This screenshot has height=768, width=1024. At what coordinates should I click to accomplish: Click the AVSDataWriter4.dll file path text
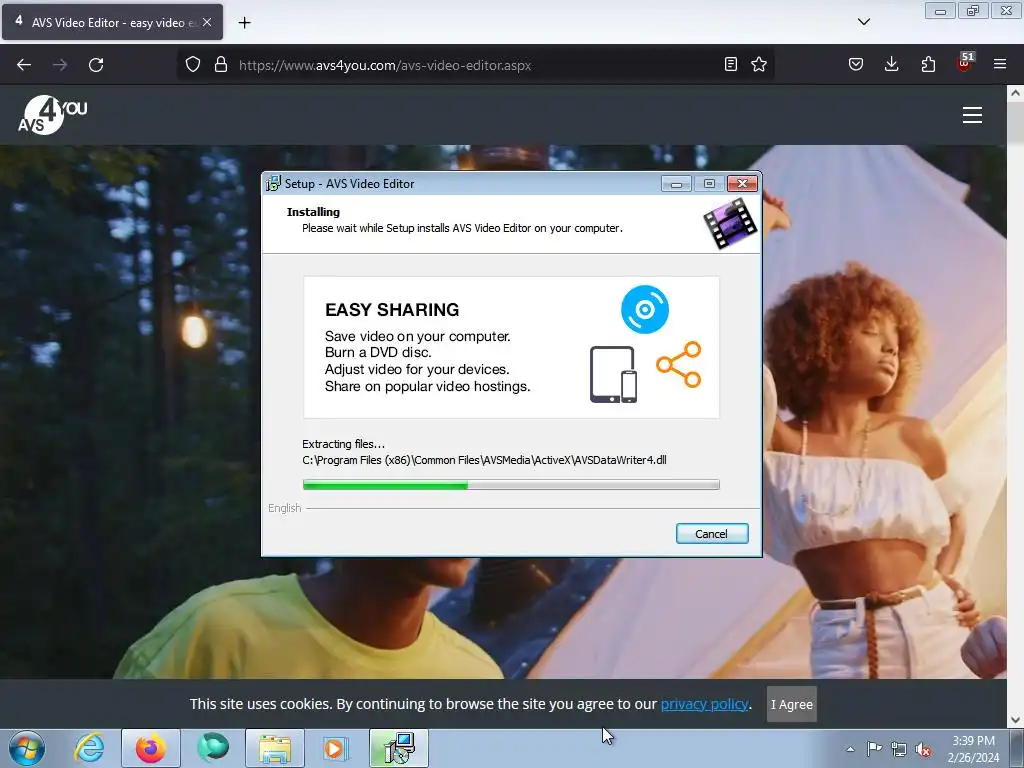coord(484,460)
